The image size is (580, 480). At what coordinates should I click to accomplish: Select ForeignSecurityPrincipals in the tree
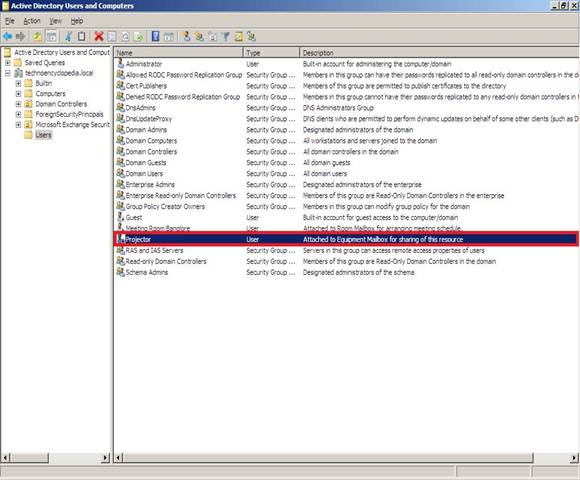pyautogui.click(x=69, y=114)
